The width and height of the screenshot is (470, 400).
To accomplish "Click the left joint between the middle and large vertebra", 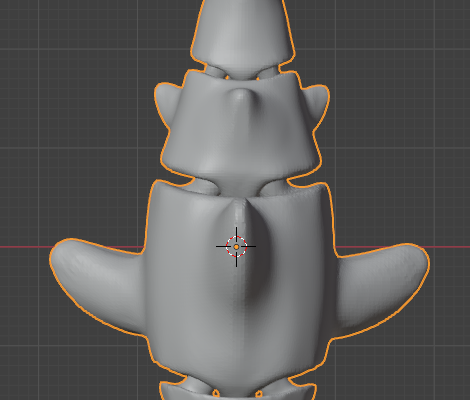I will coord(204,186).
